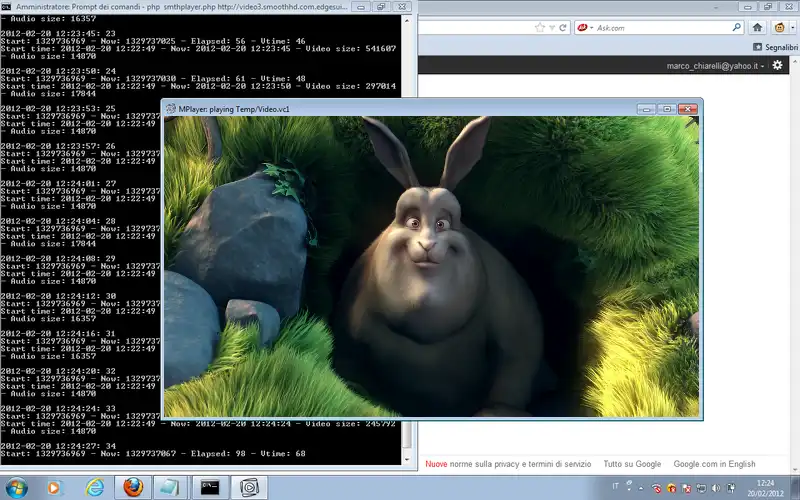Viewport: 800px width, 500px height.
Task: Show hidden system tray icons
Action: pos(641,488)
